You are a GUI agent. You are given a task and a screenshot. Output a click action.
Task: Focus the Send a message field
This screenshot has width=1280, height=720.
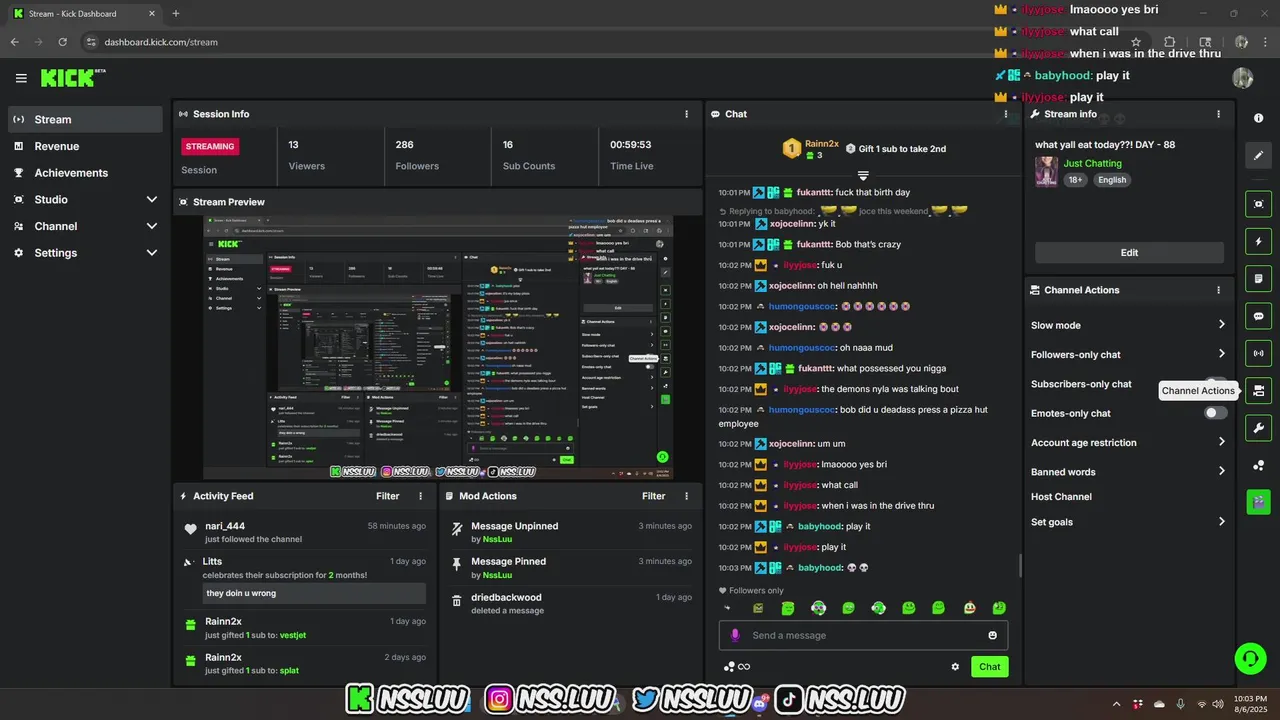click(x=863, y=635)
